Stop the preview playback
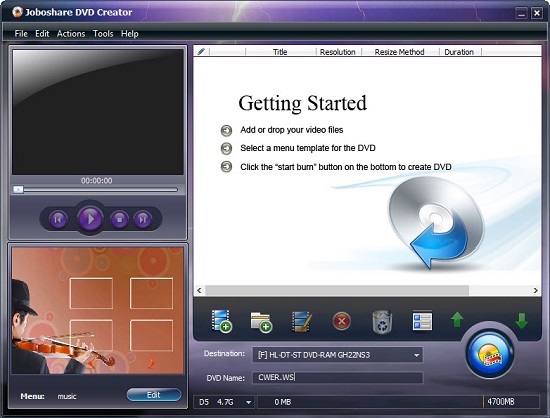The image size is (550, 418). pyautogui.click(x=119, y=220)
